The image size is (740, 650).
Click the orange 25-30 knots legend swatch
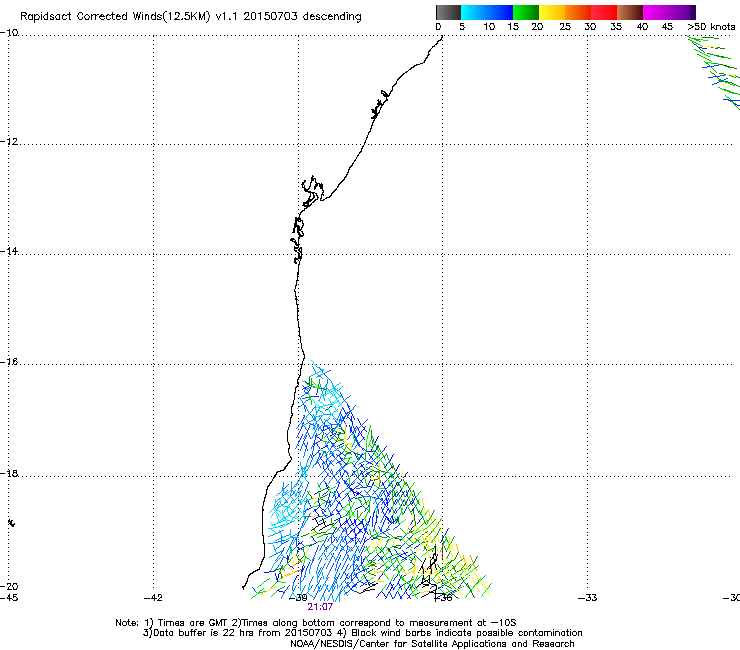(x=578, y=12)
